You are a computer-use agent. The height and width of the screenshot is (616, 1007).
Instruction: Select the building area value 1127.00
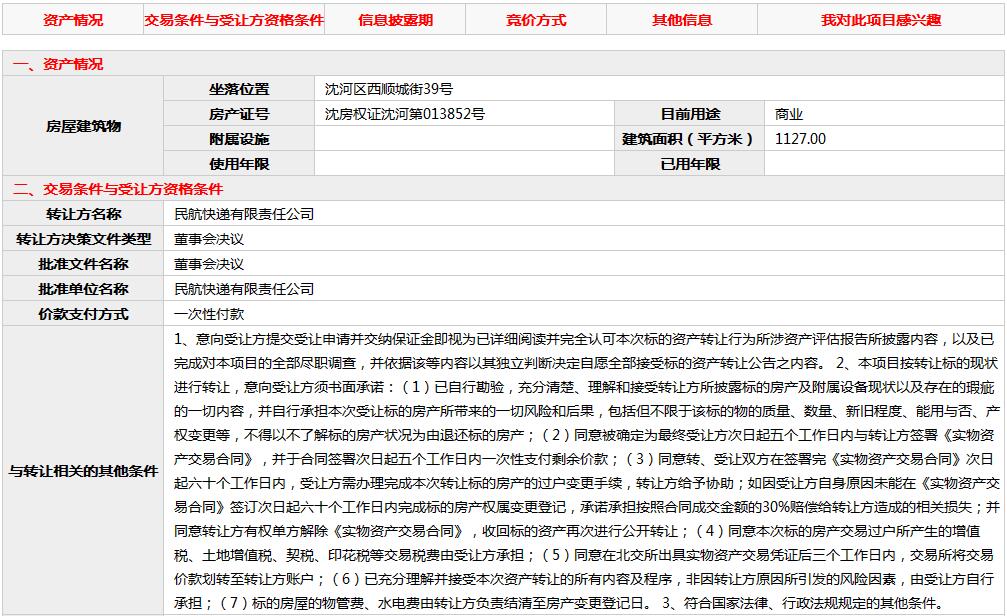(x=800, y=139)
